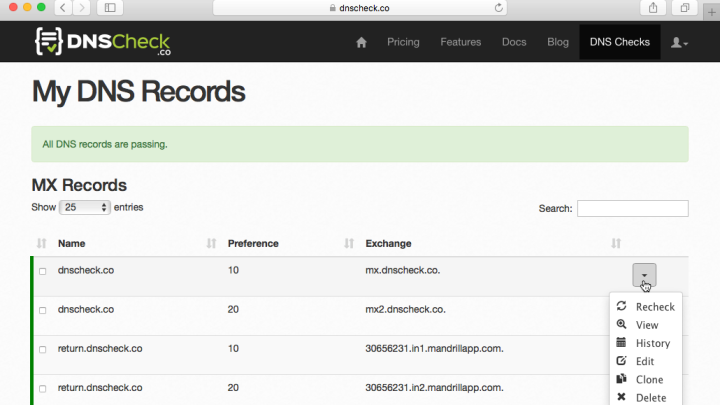Viewport: 720px width, 405px height.
Task: Select Edit from the actions menu
Action: pyautogui.click(x=646, y=361)
